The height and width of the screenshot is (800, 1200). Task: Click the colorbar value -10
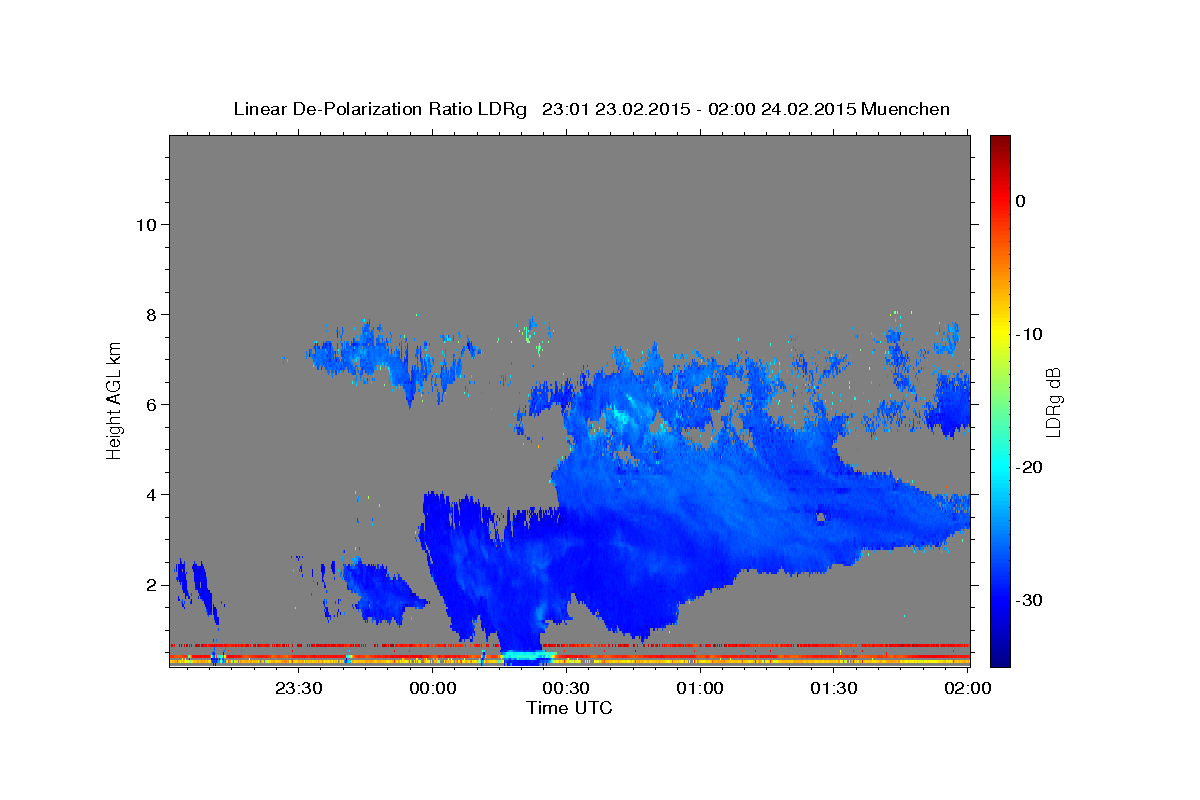tap(1028, 334)
